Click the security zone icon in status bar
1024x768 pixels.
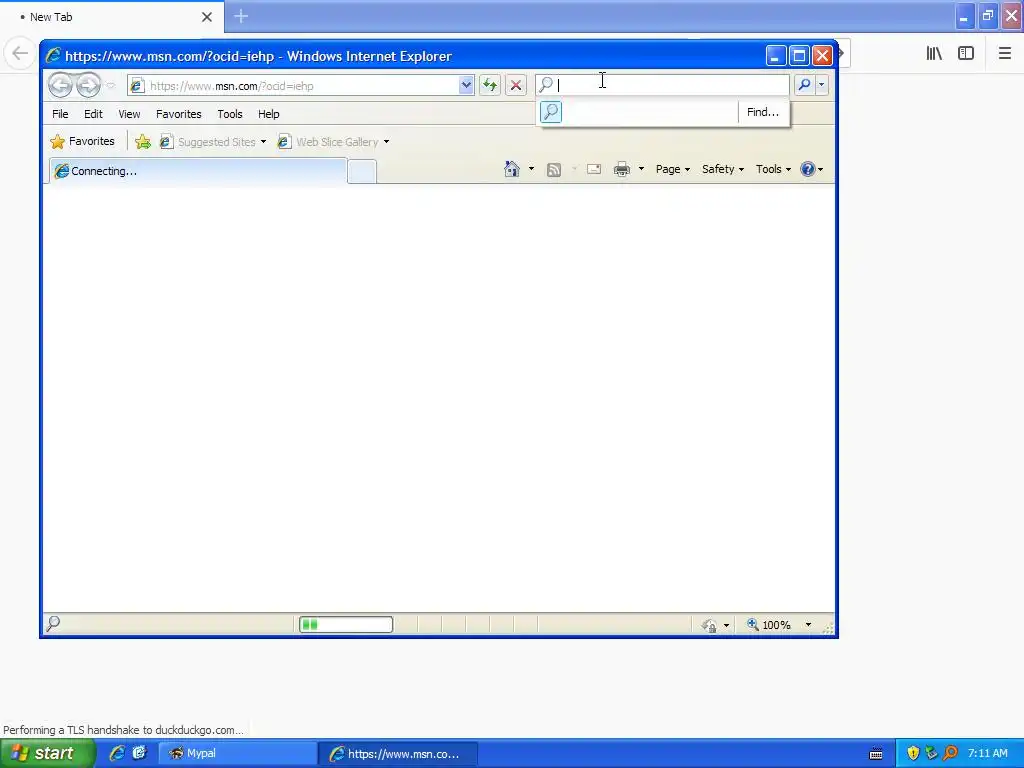pos(709,626)
